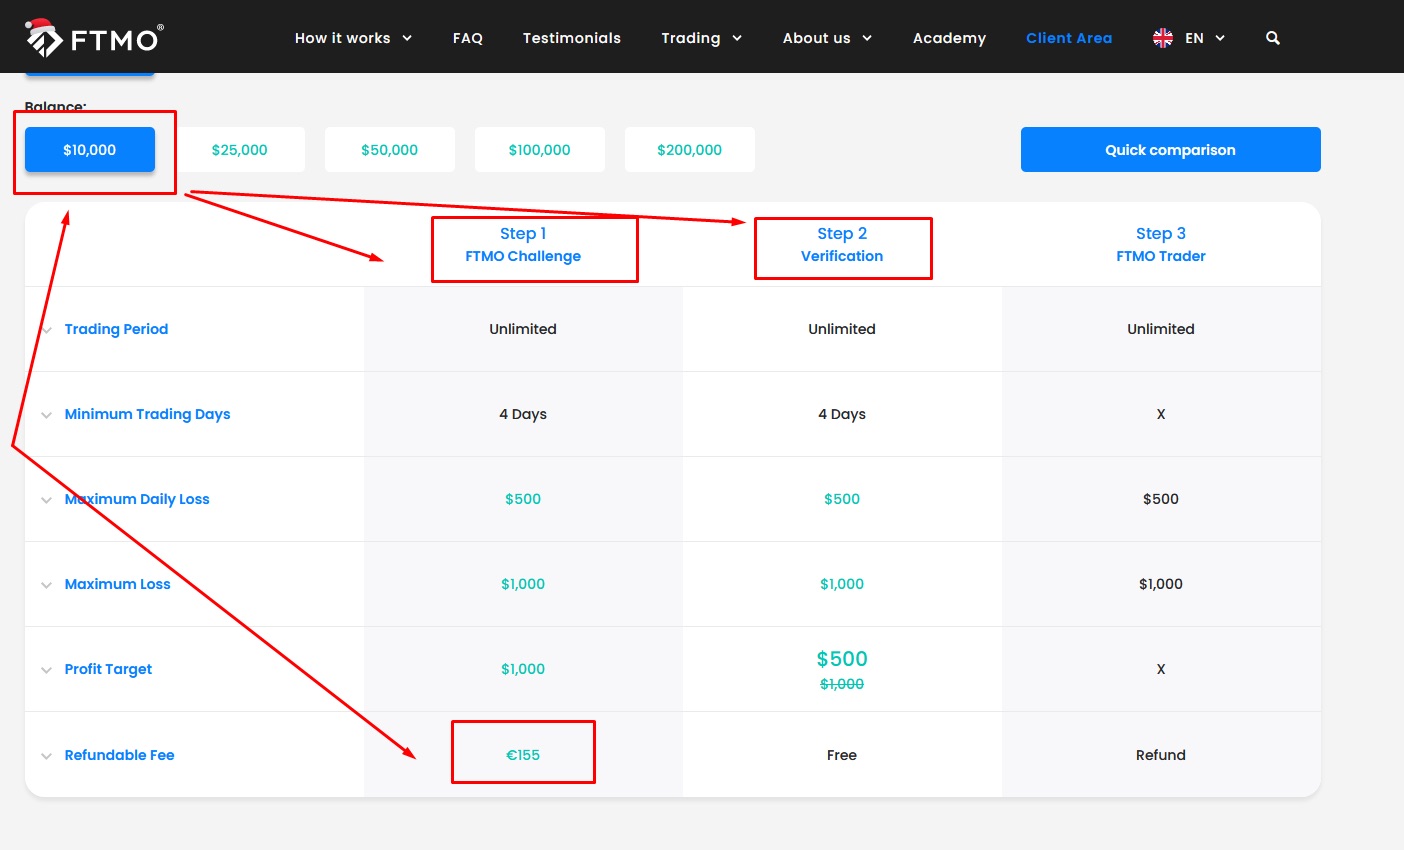Select the $25,000 balance option
Viewport: 1404px width, 850px height.
(x=240, y=150)
